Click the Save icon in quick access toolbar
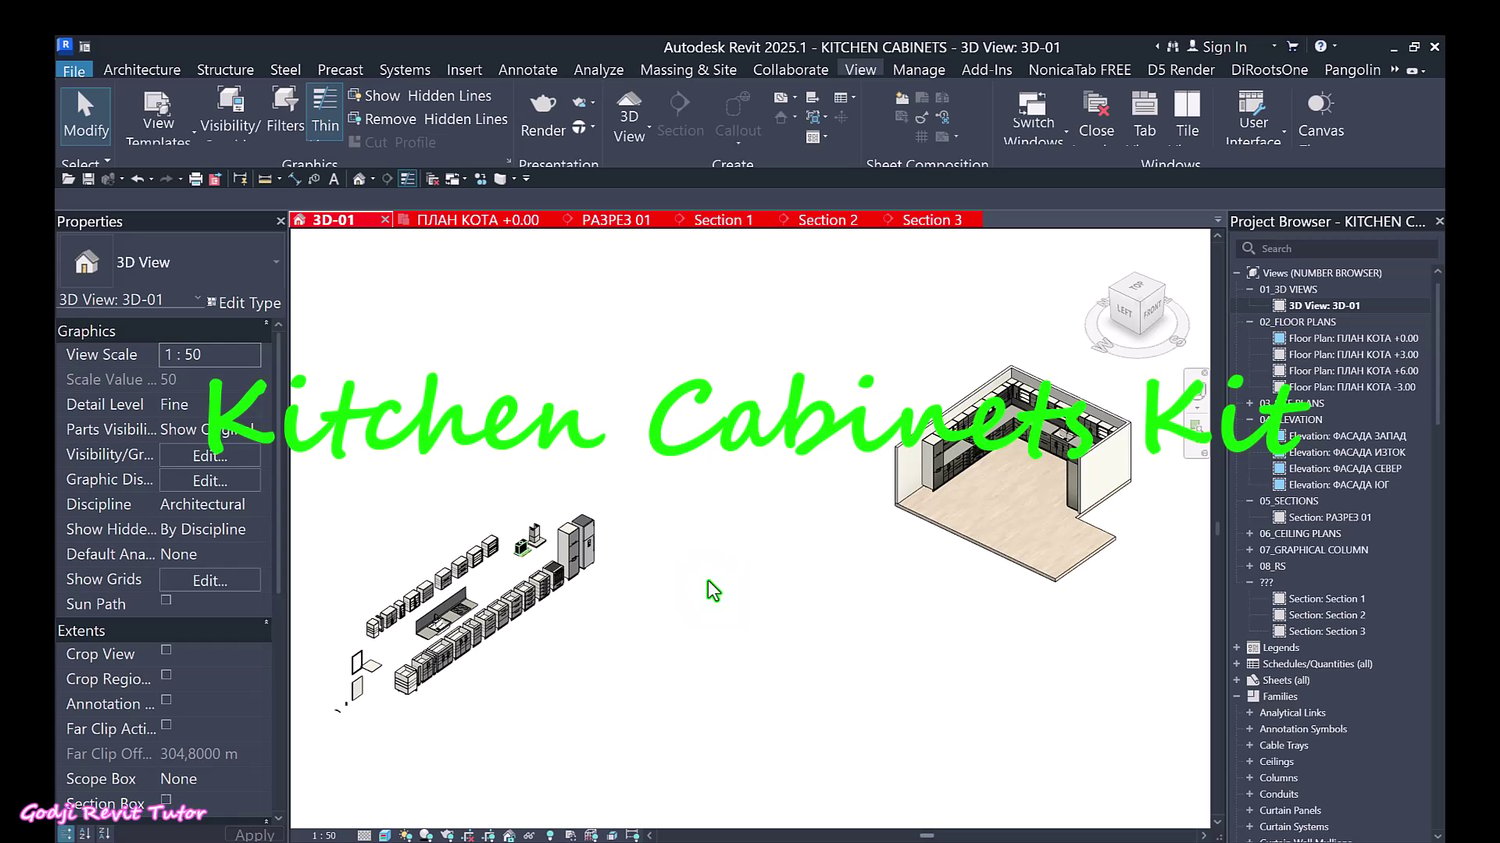This screenshot has height=843, width=1500. 88,179
